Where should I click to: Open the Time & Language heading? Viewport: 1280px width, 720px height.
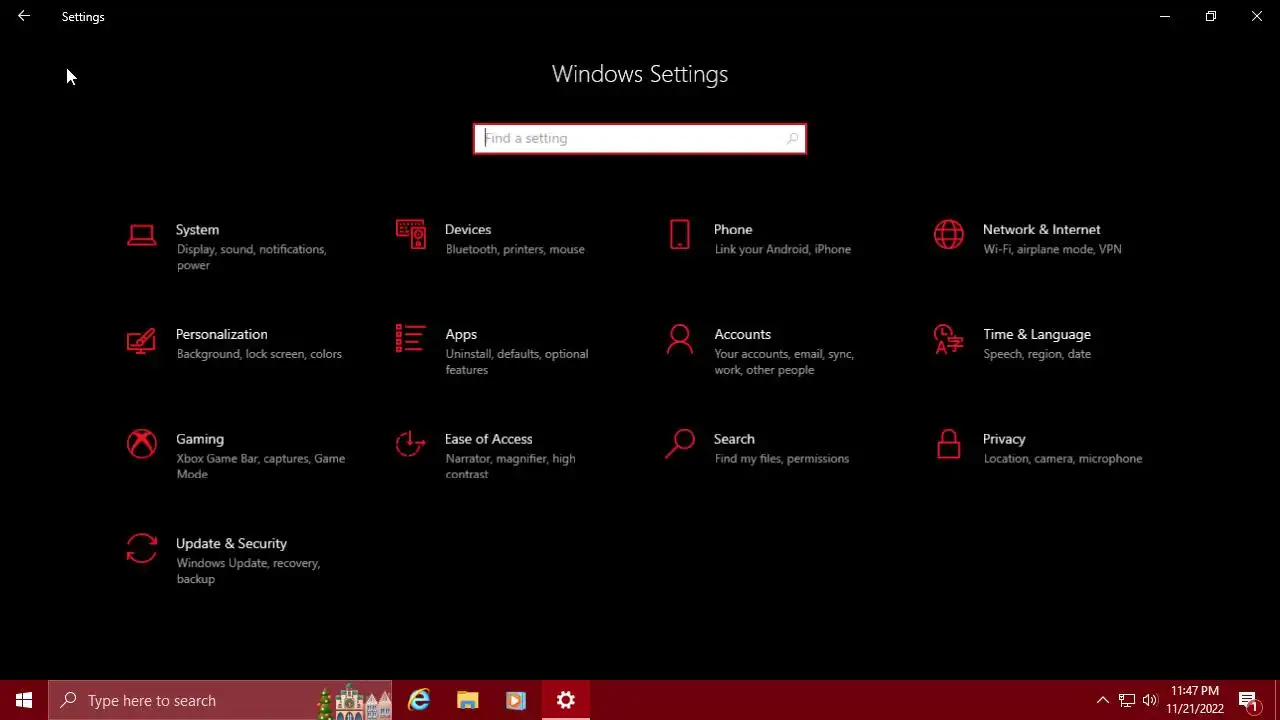click(1037, 334)
